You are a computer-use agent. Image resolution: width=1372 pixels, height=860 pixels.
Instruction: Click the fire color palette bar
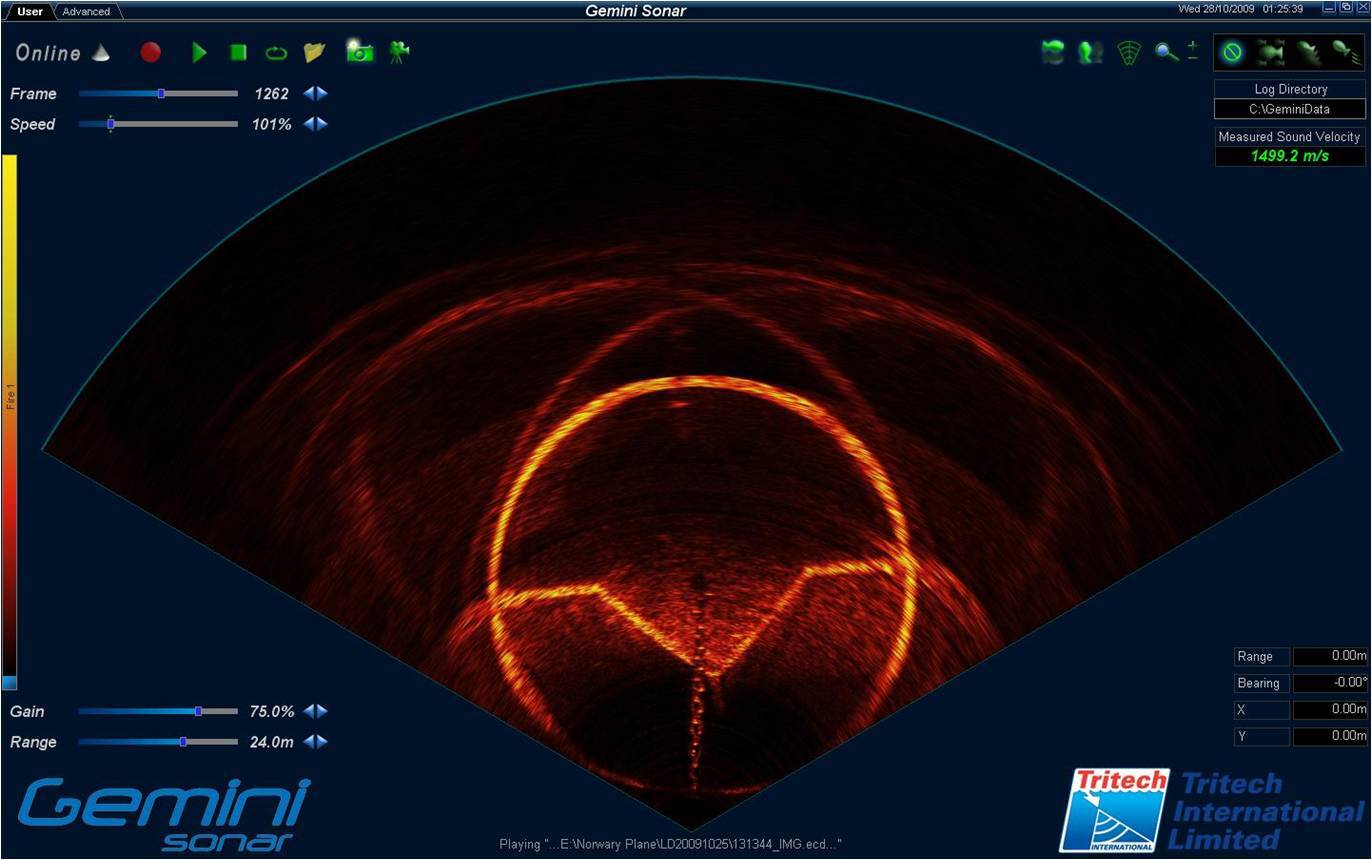[x=9, y=415]
